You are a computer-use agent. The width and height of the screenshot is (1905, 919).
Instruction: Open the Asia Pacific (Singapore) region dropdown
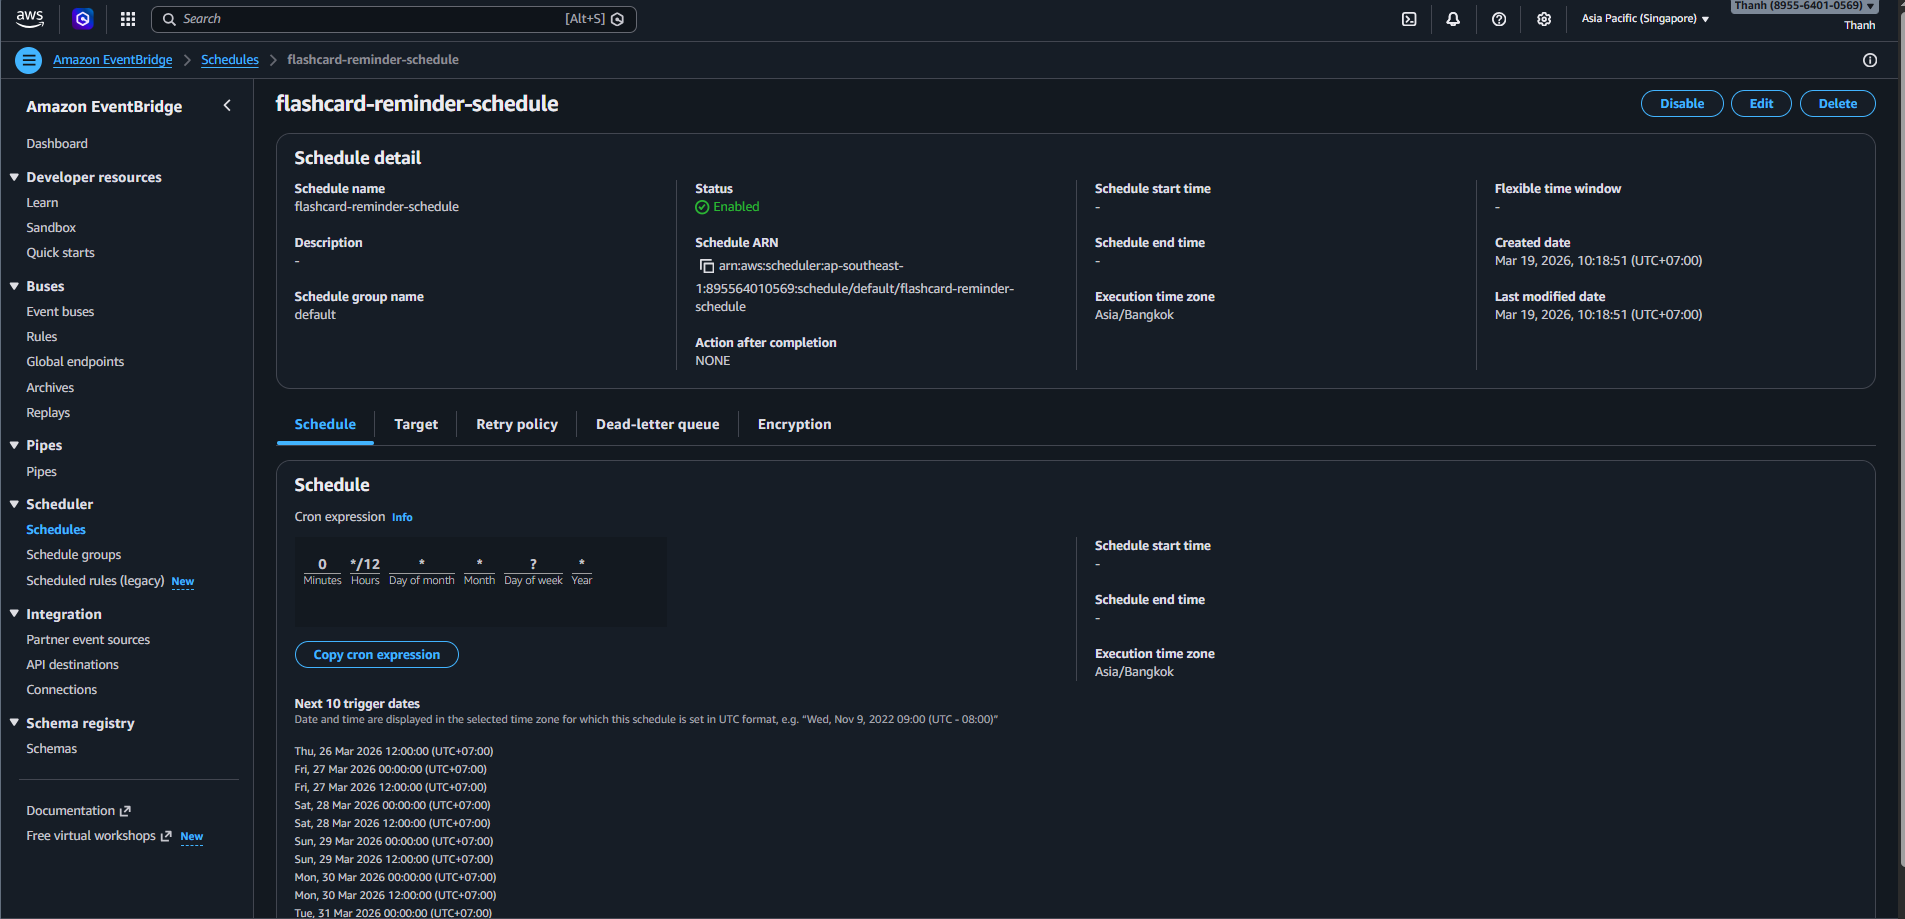[x=1644, y=19]
